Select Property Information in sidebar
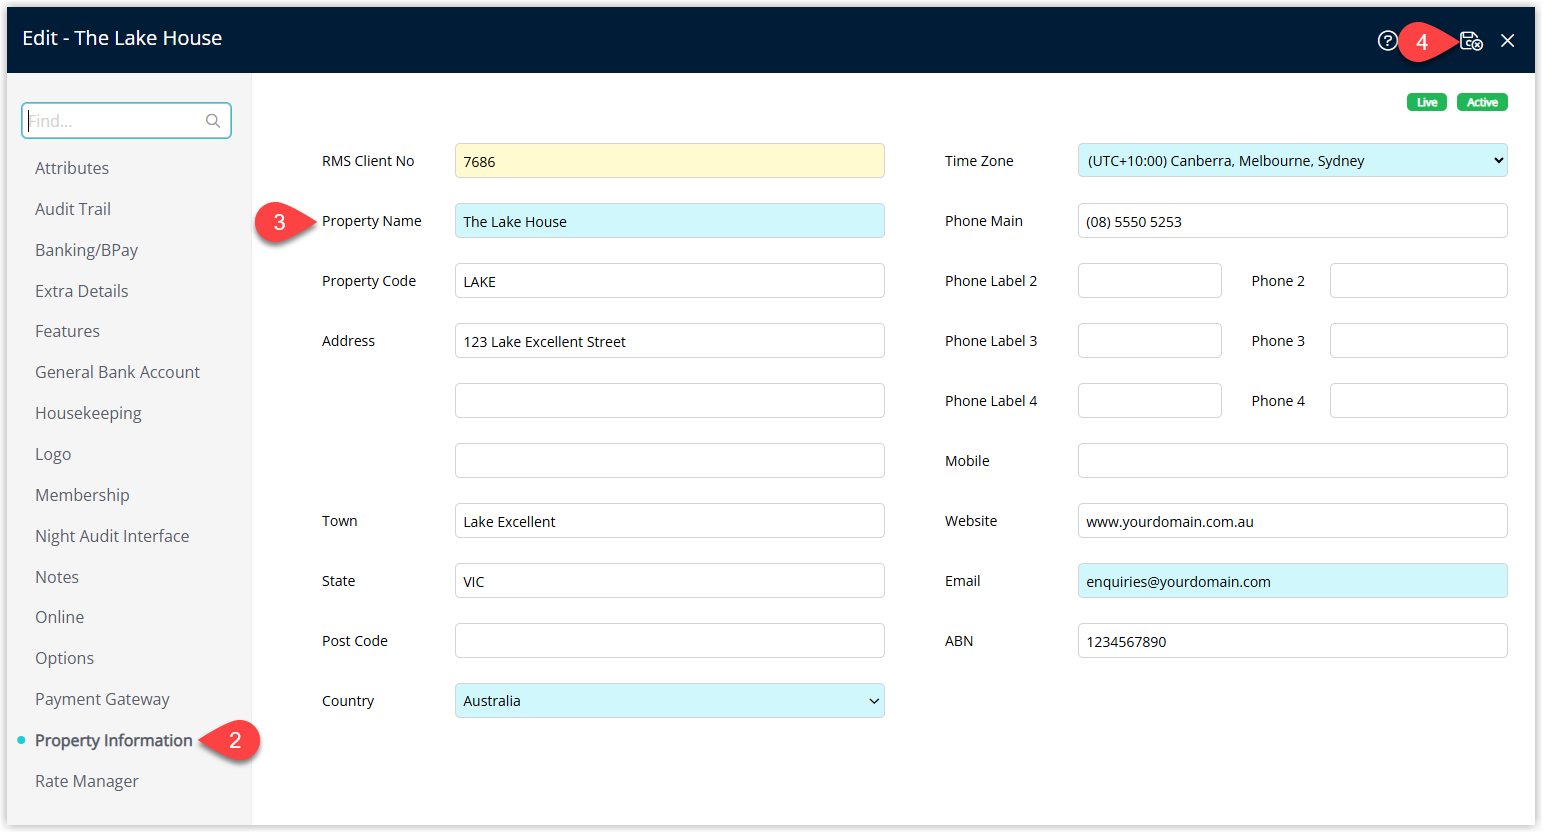 [x=114, y=740]
